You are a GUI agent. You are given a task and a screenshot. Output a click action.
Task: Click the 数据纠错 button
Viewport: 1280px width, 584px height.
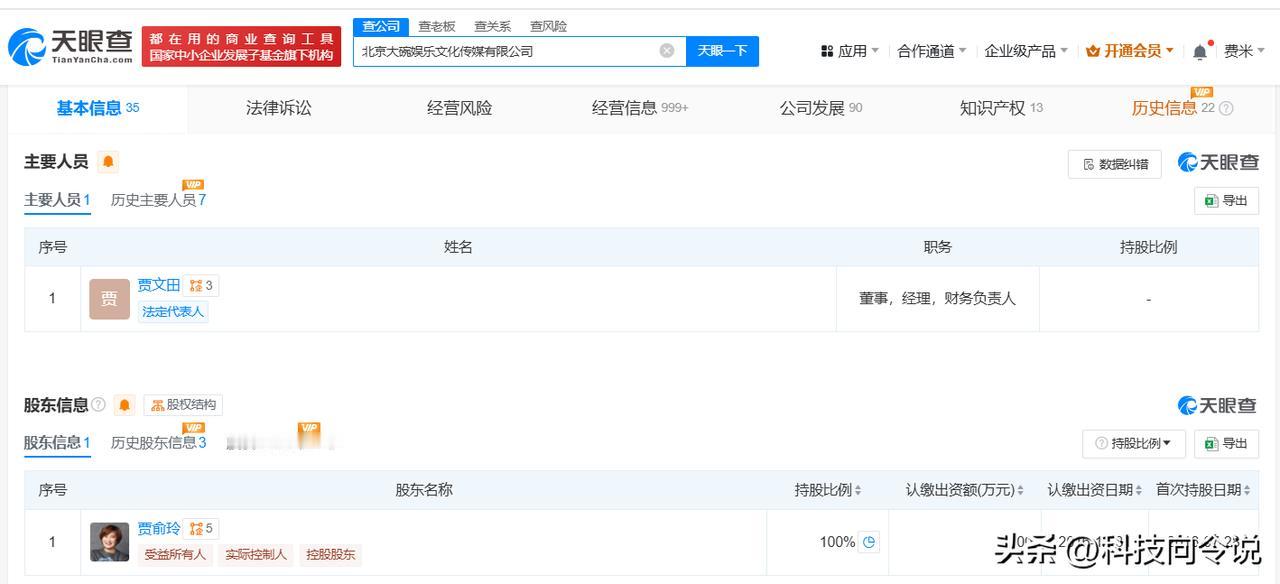pos(1115,164)
